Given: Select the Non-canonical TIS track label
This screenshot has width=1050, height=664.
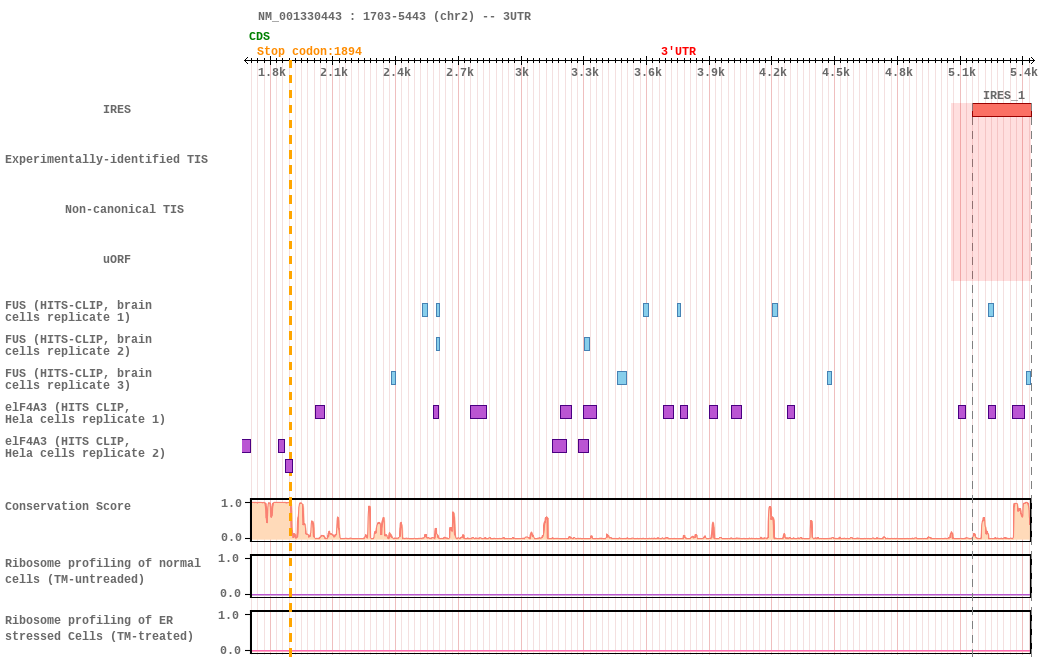Looking at the screenshot, I should point(124,210).
